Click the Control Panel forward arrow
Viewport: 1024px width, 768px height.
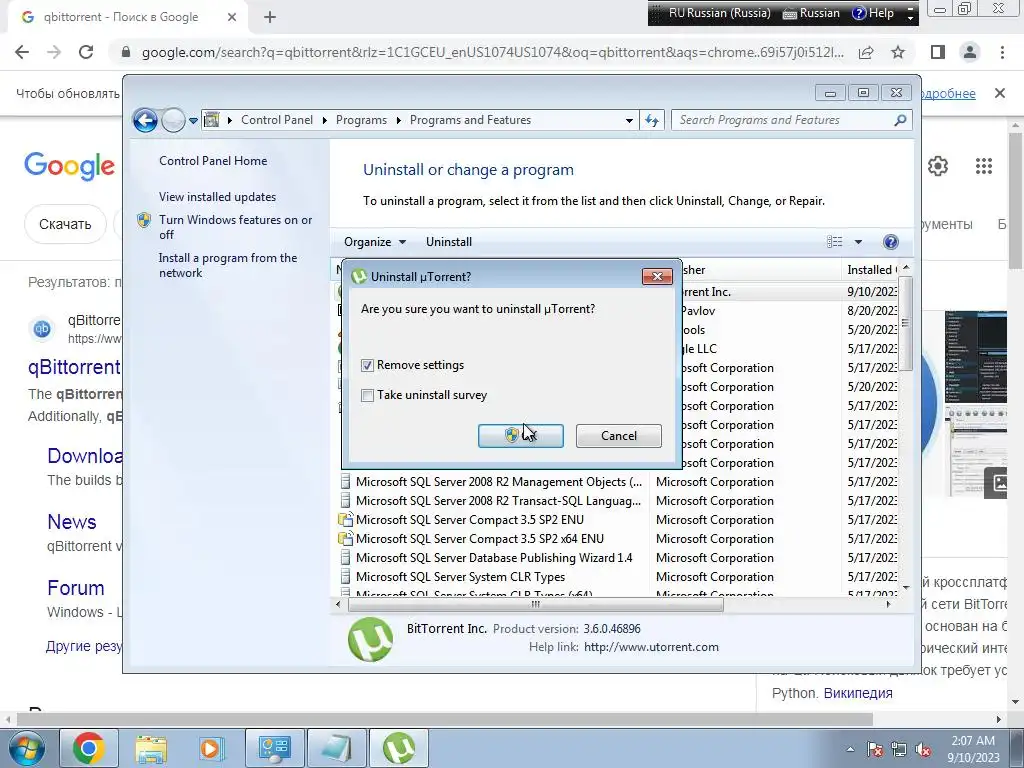pyautogui.click(x=173, y=120)
